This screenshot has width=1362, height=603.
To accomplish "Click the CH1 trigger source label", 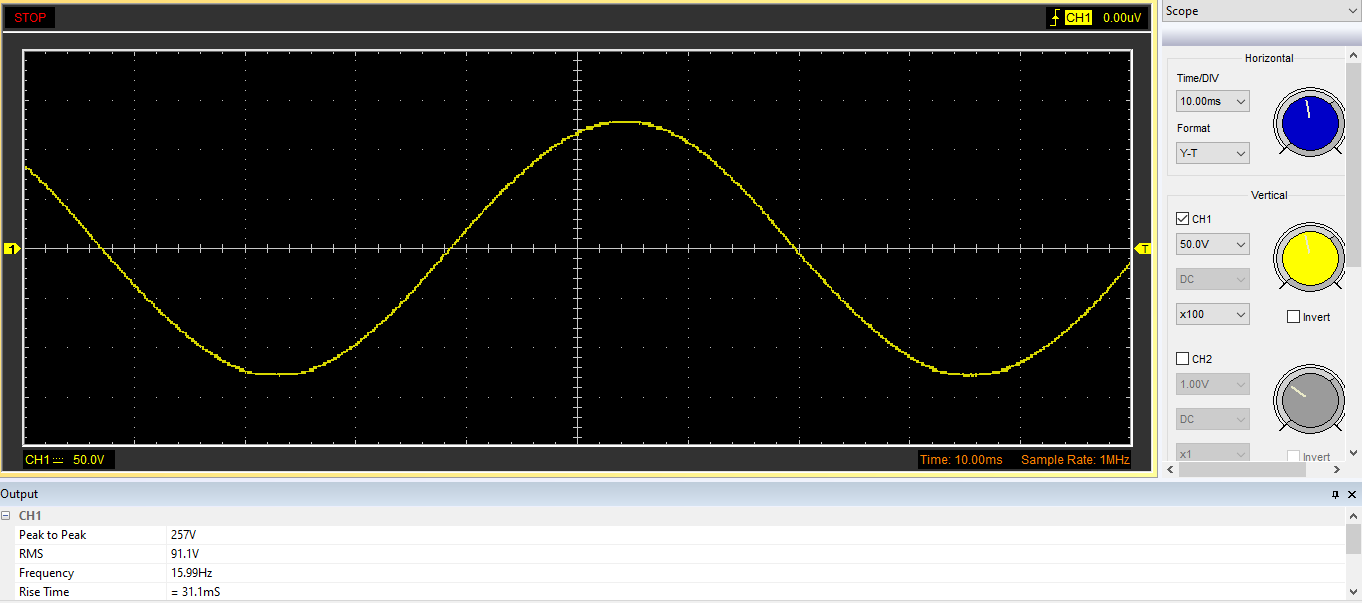I will pyautogui.click(x=1078, y=18).
